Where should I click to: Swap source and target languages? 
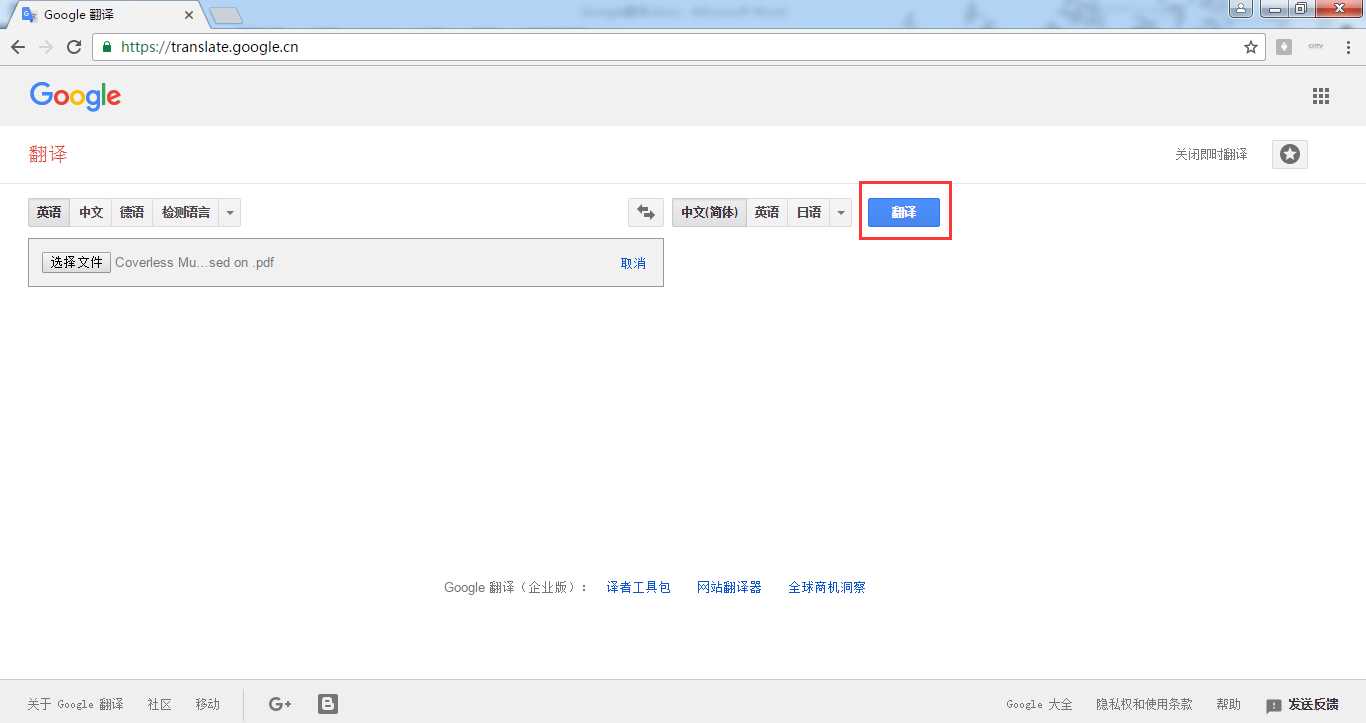point(646,212)
